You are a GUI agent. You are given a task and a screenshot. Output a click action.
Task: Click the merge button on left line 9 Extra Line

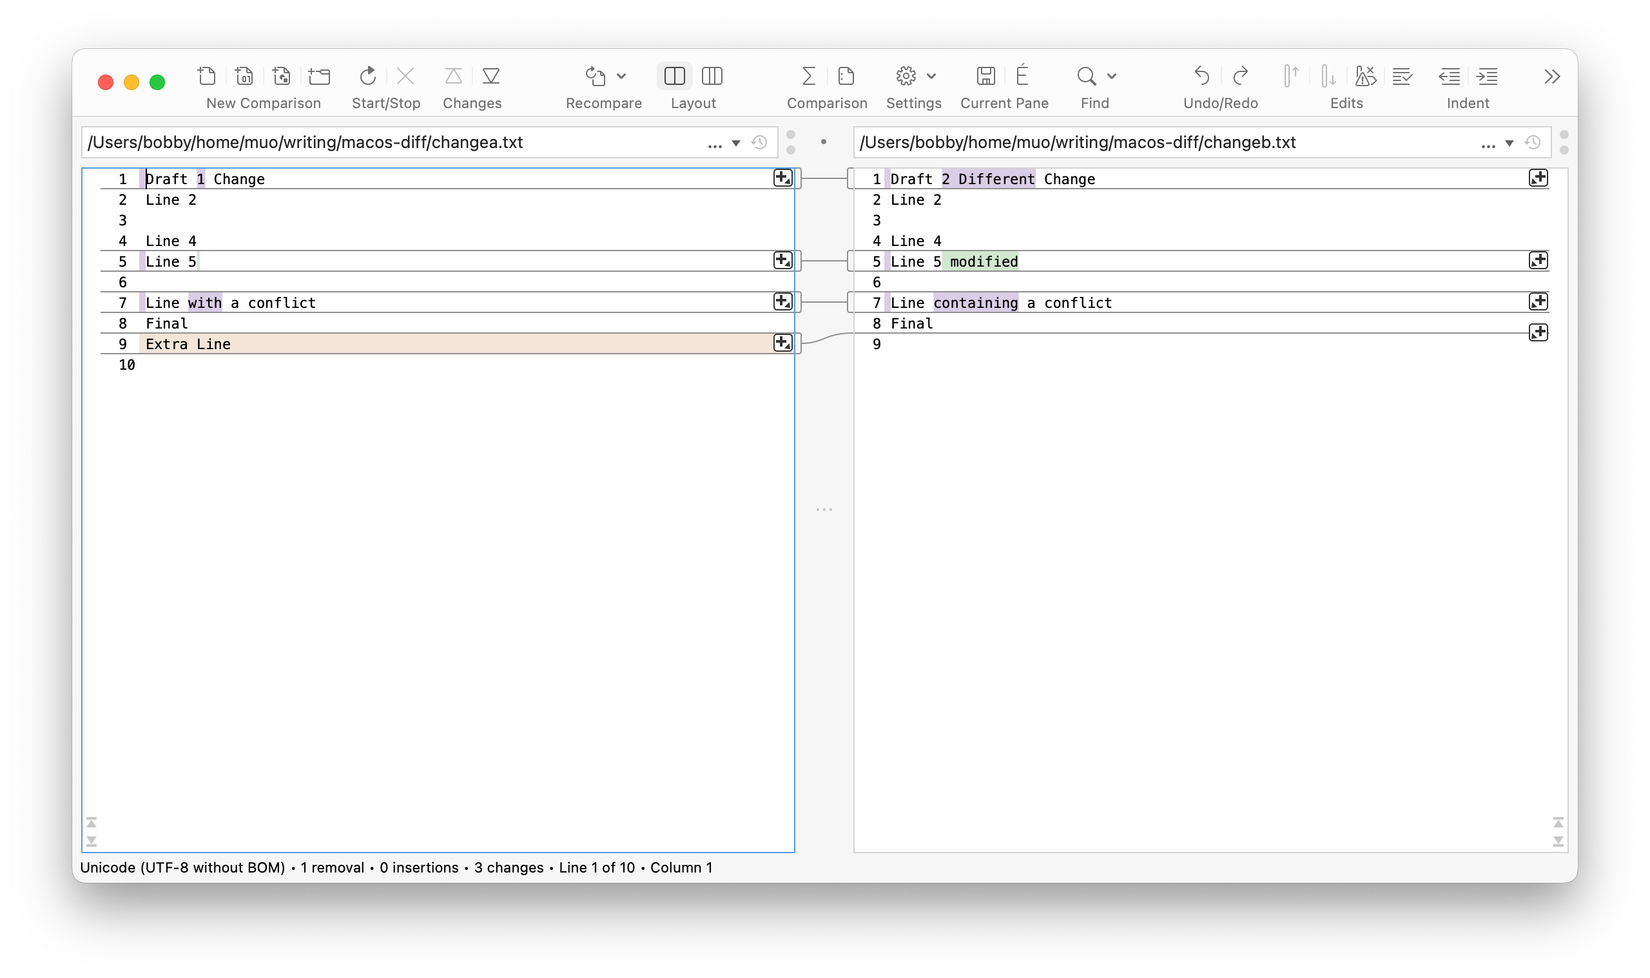pos(782,343)
